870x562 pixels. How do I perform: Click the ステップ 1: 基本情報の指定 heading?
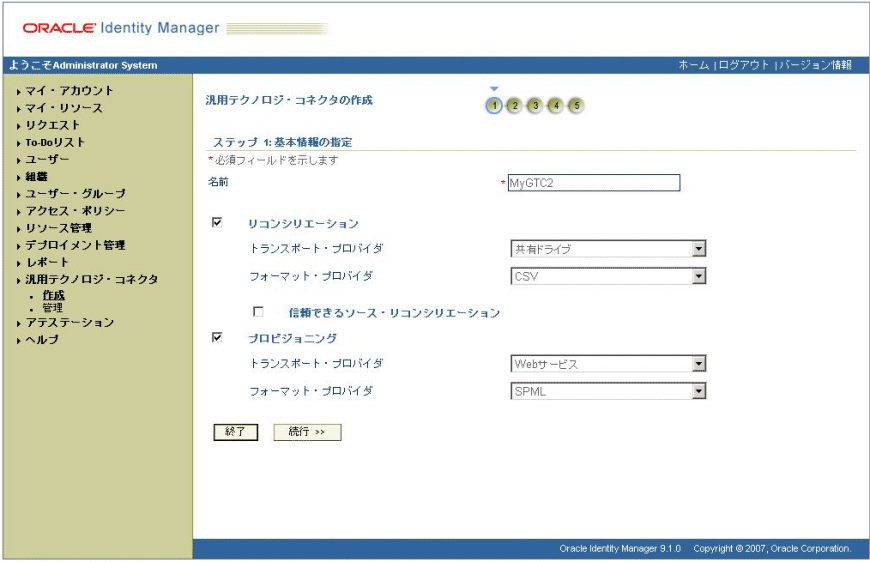[x=282, y=142]
